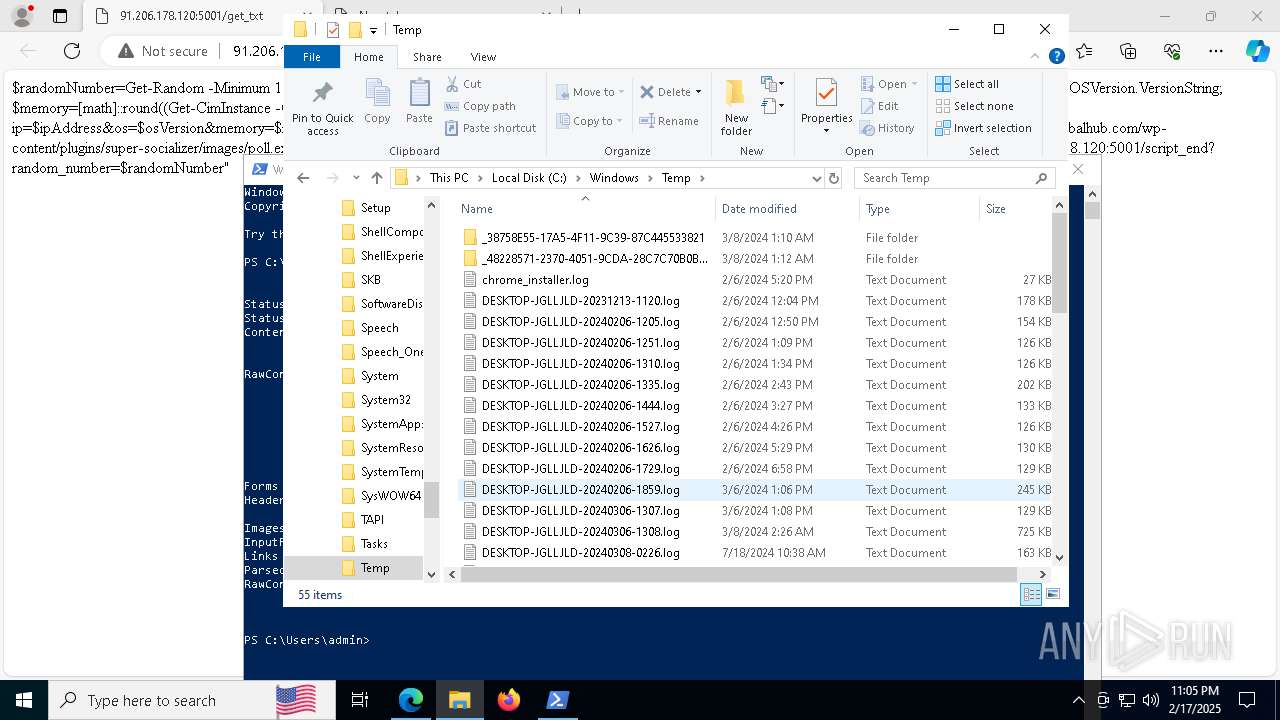The width and height of the screenshot is (1280, 720).
Task: Go up one folder level arrow
Action: pos(376,178)
